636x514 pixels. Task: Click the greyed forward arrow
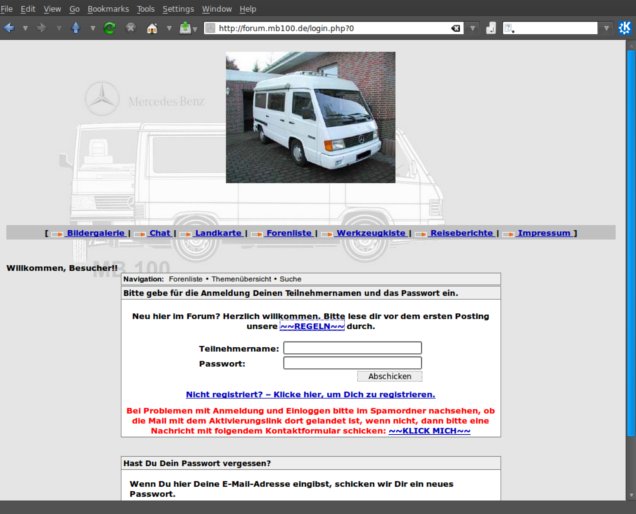click(41, 28)
